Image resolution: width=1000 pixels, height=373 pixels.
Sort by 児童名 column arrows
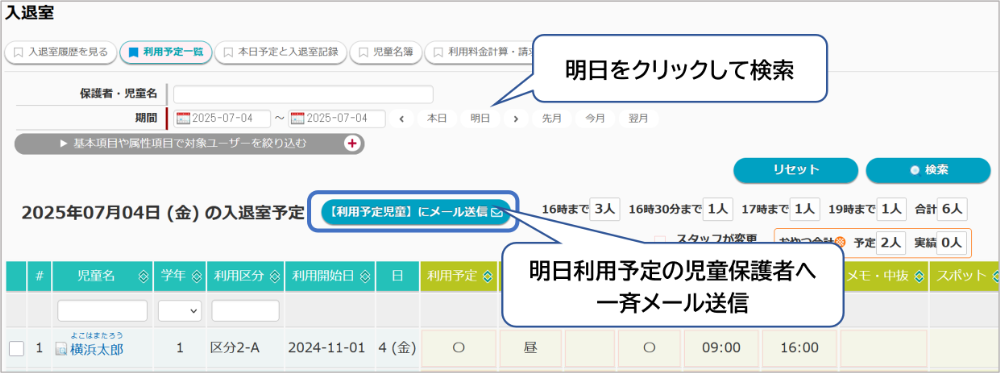coord(142,276)
